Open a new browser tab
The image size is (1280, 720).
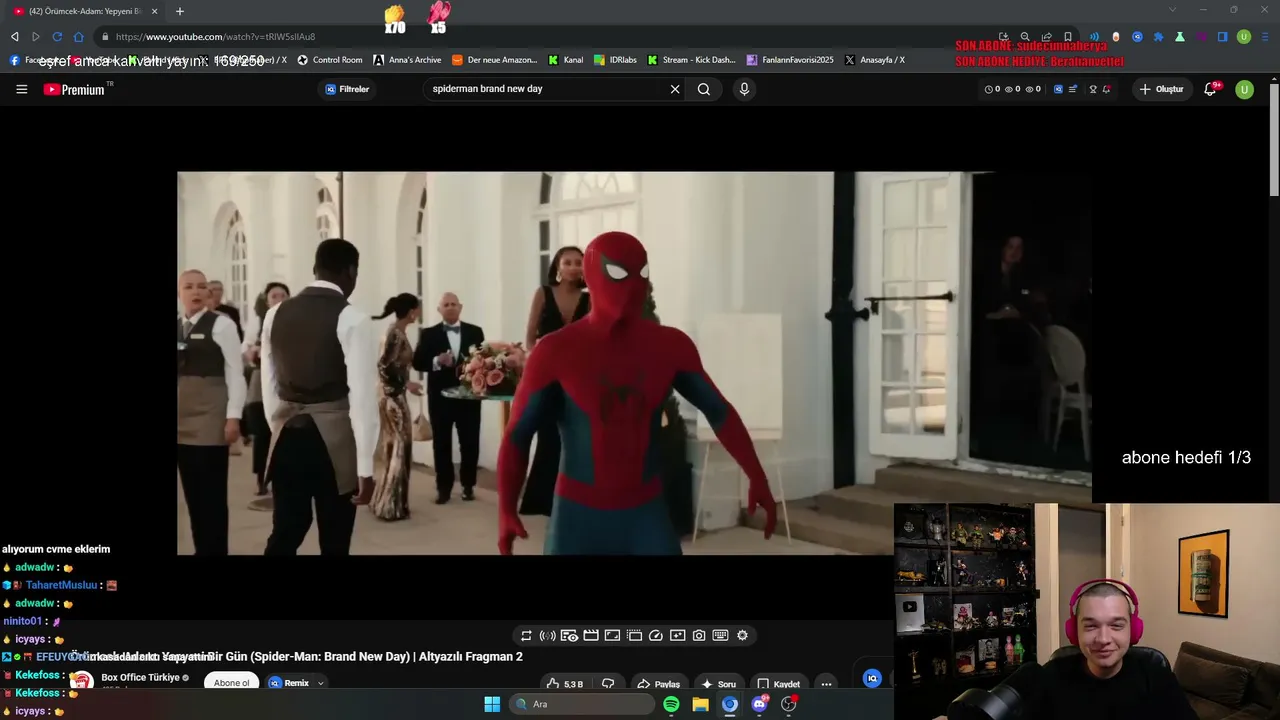coord(180,11)
